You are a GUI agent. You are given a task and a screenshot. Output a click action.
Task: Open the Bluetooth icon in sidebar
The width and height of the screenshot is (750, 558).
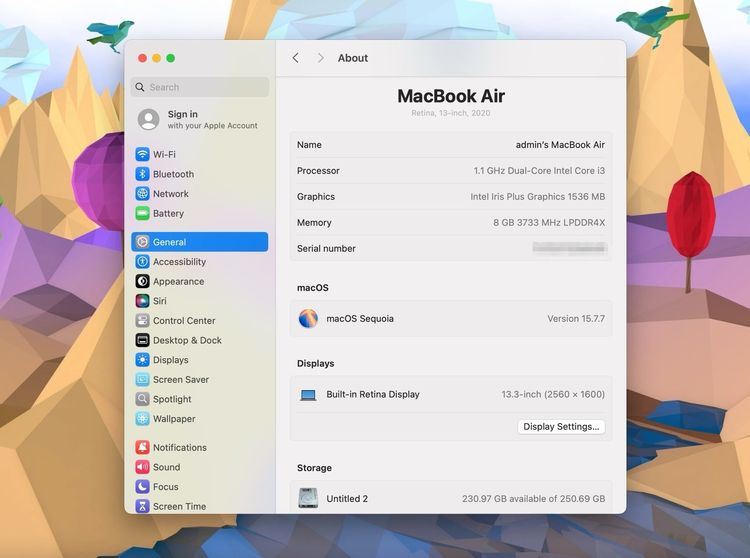pyautogui.click(x=142, y=174)
